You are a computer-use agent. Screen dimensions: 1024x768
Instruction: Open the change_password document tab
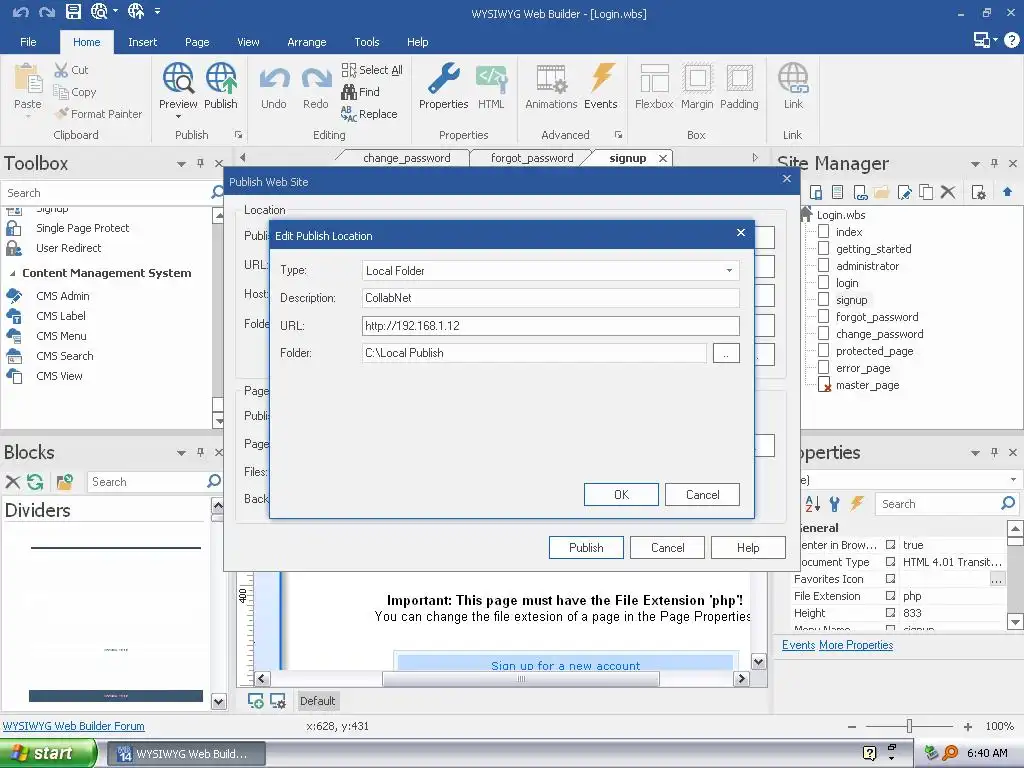[406, 158]
